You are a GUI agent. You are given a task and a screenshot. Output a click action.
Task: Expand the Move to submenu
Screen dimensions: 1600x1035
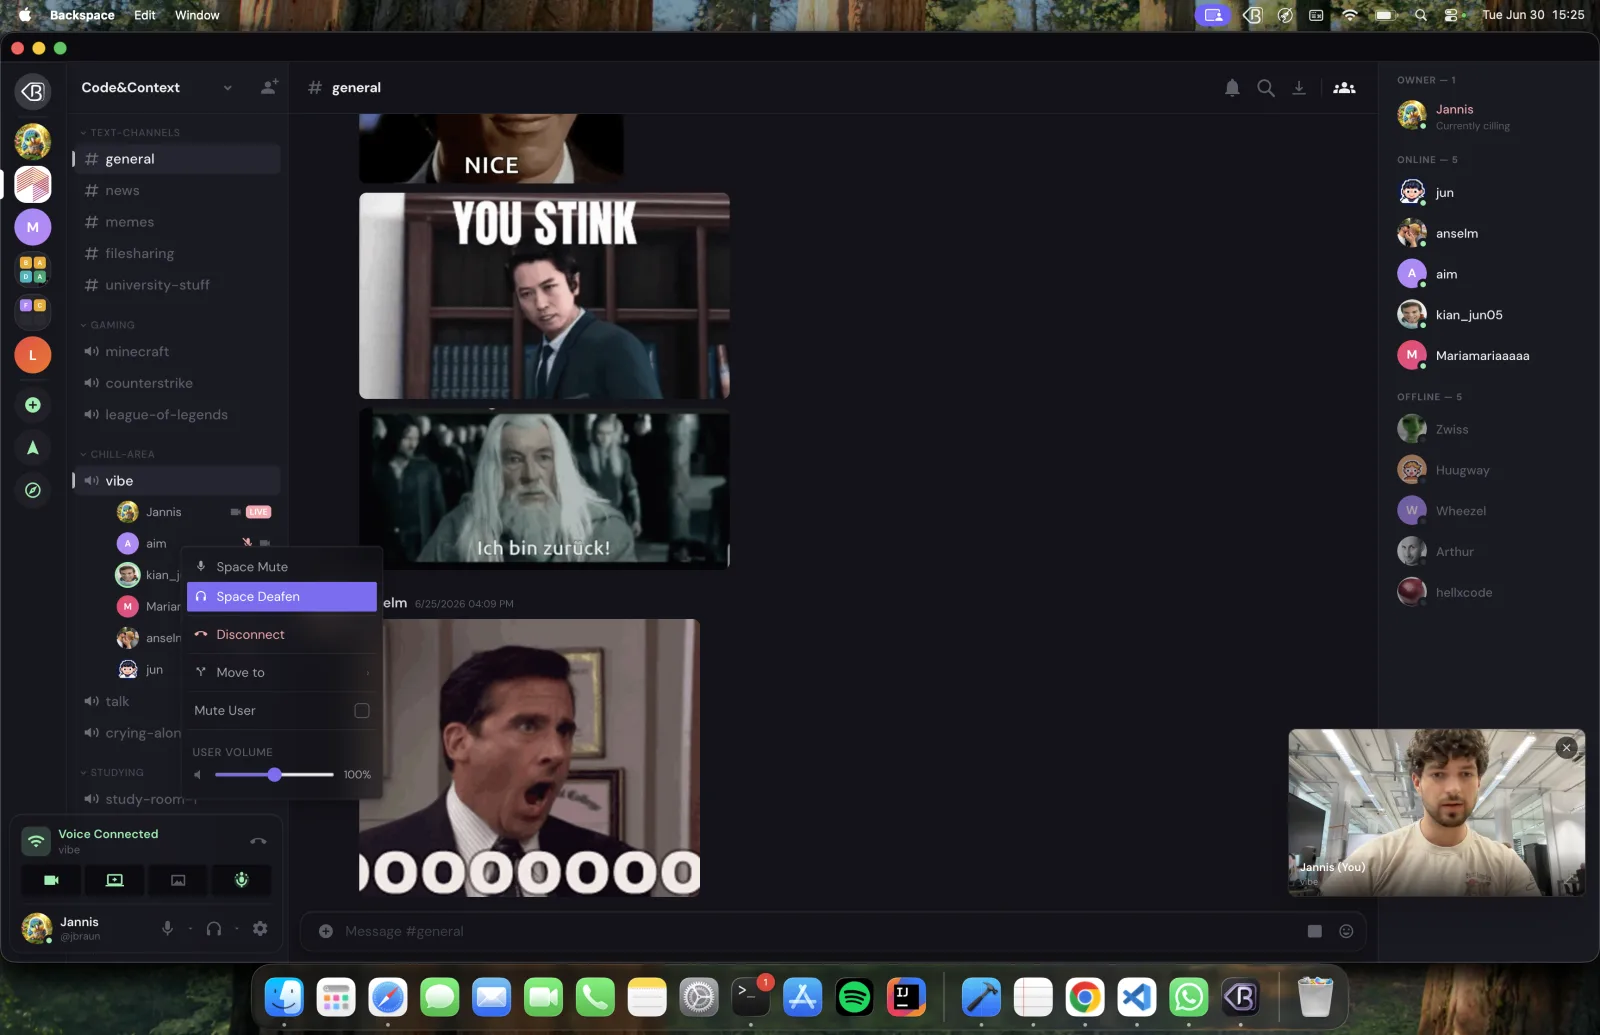click(x=282, y=672)
